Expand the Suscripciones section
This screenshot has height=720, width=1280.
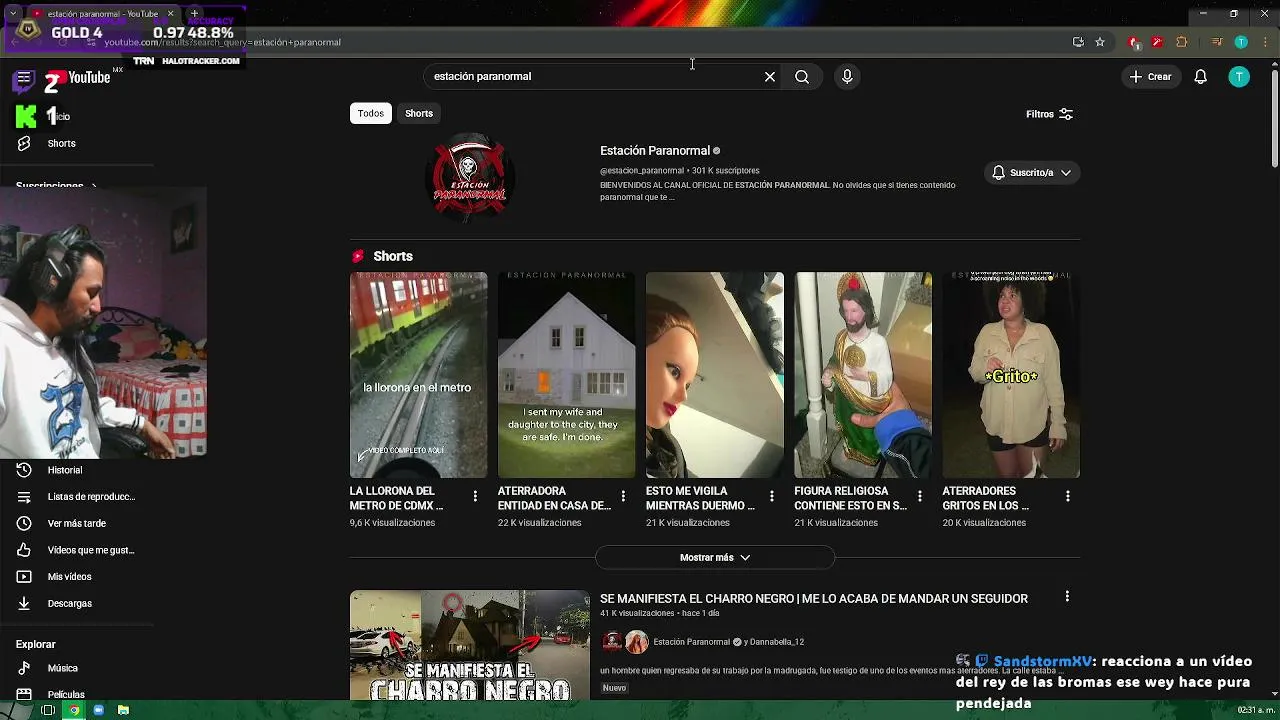[57, 186]
